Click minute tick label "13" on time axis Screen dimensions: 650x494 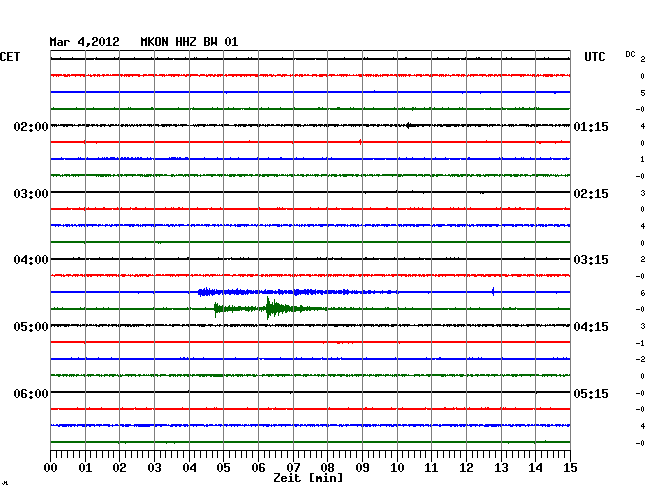click(x=501, y=468)
